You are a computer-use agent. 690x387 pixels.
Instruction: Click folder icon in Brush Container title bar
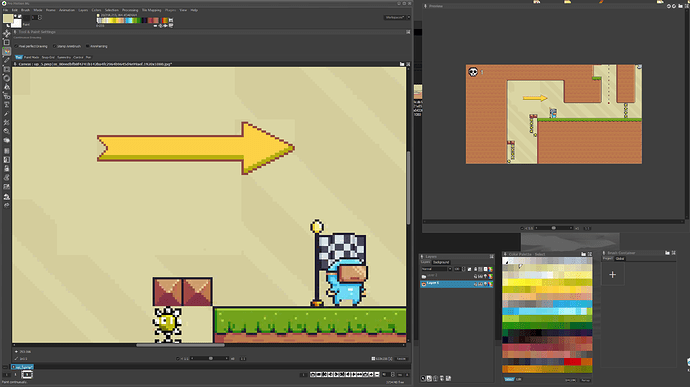(668, 253)
